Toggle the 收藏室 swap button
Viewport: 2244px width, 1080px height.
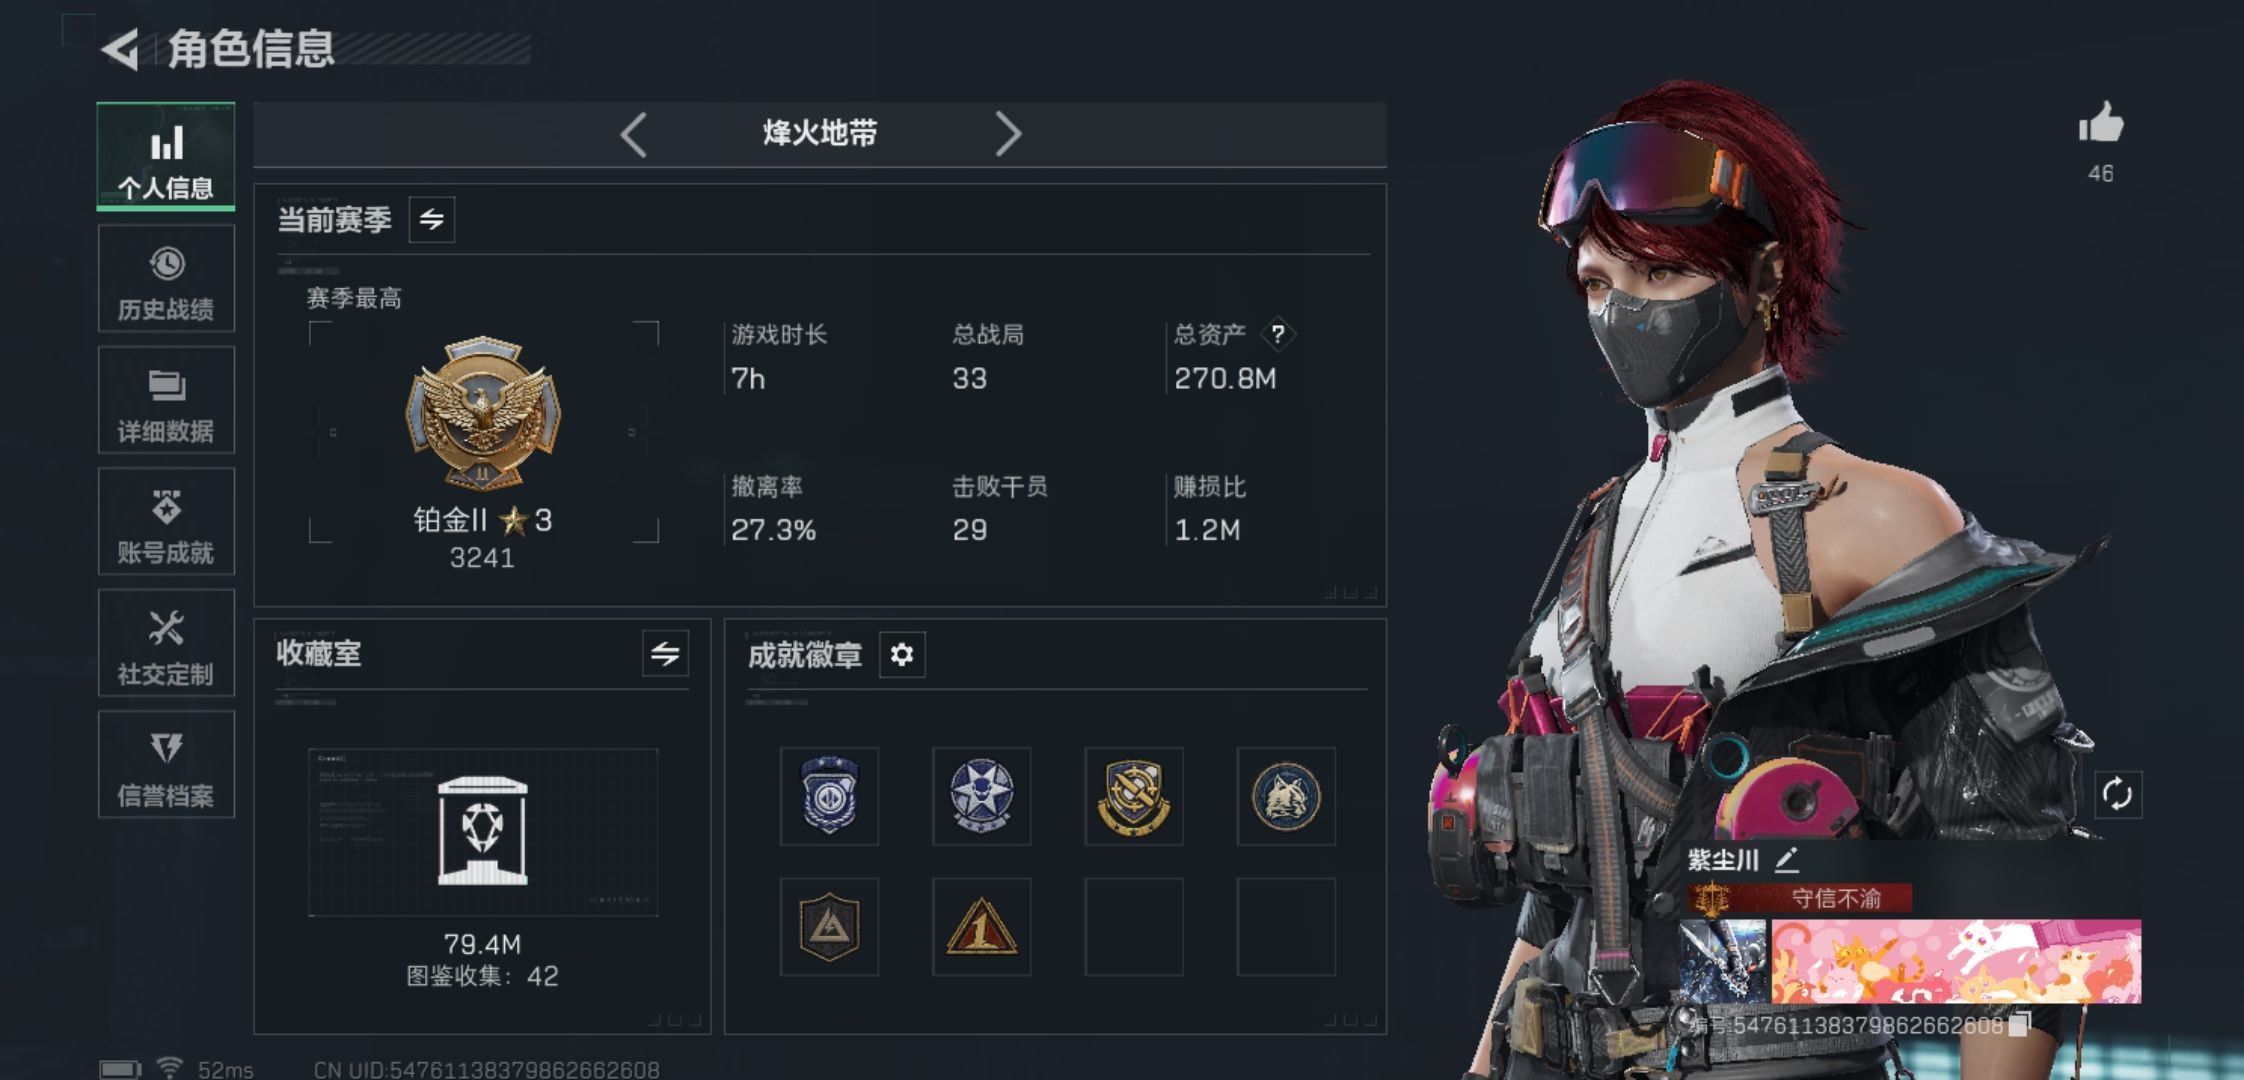click(x=665, y=654)
